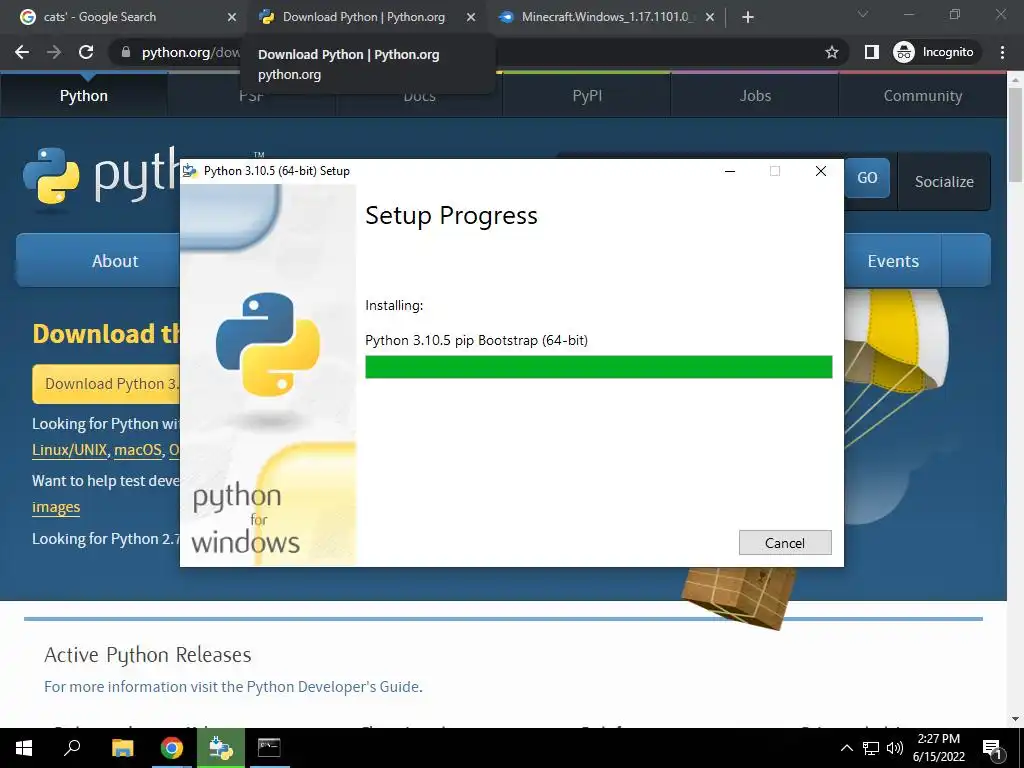The image size is (1024, 768).
Task: Switch to the cats' Google Search tab
Action: click(x=124, y=17)
